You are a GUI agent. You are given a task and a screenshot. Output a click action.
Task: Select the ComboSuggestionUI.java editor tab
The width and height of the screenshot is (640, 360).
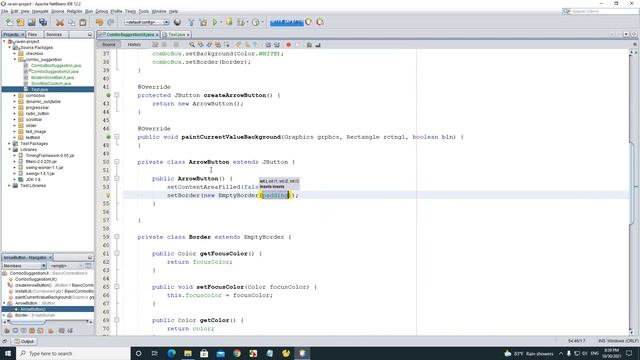point(129,35)
